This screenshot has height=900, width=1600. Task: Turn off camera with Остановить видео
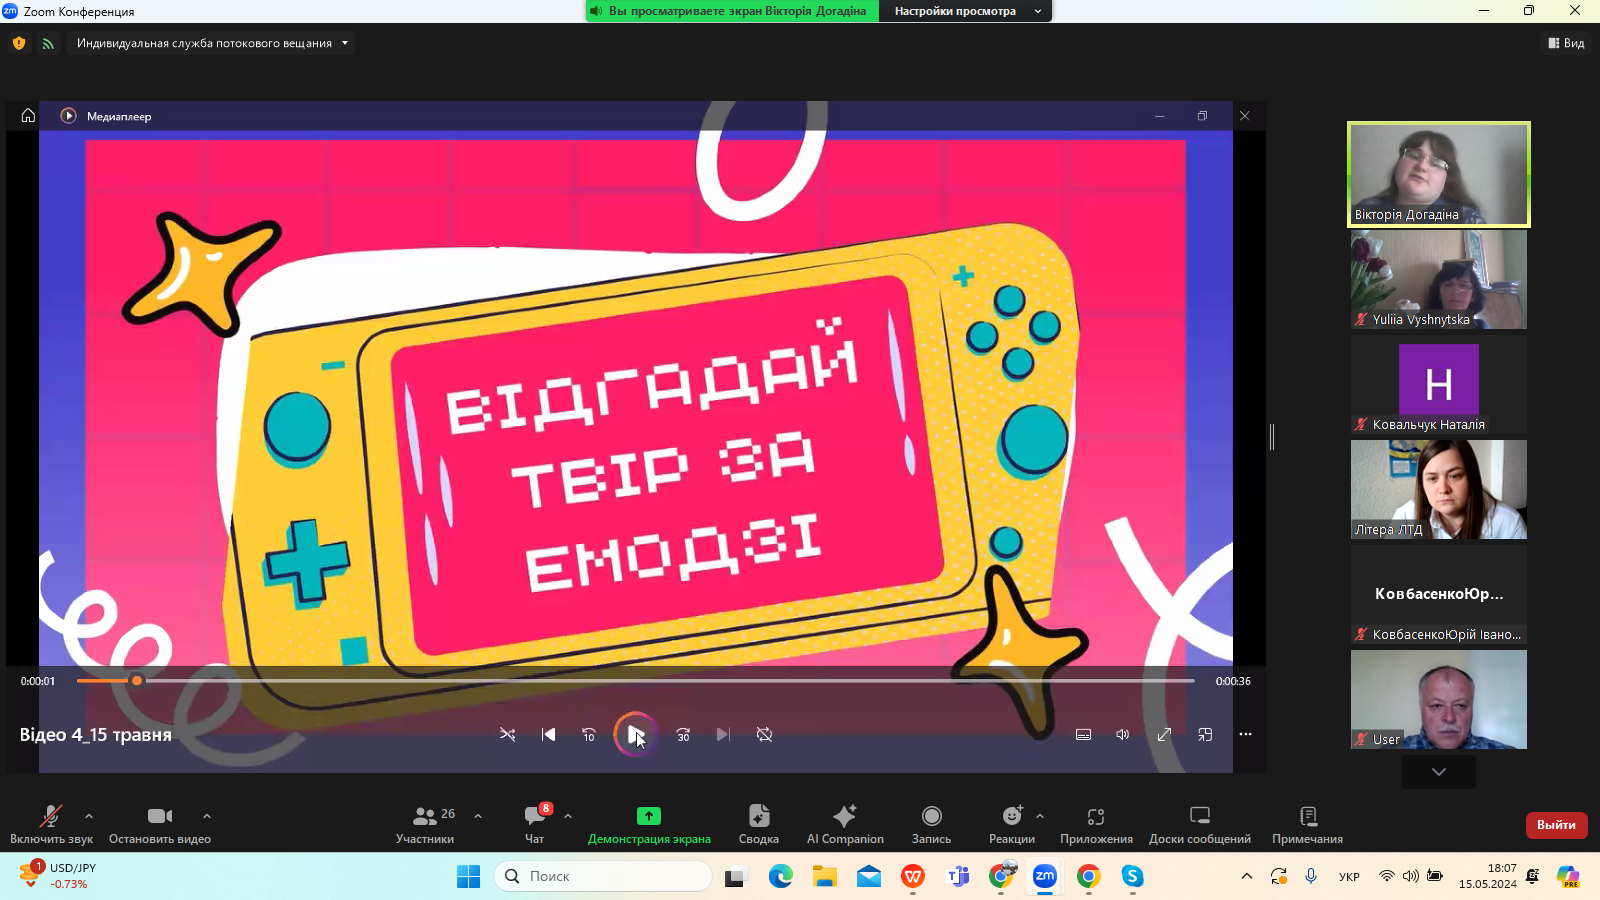(x=159, y=824)
